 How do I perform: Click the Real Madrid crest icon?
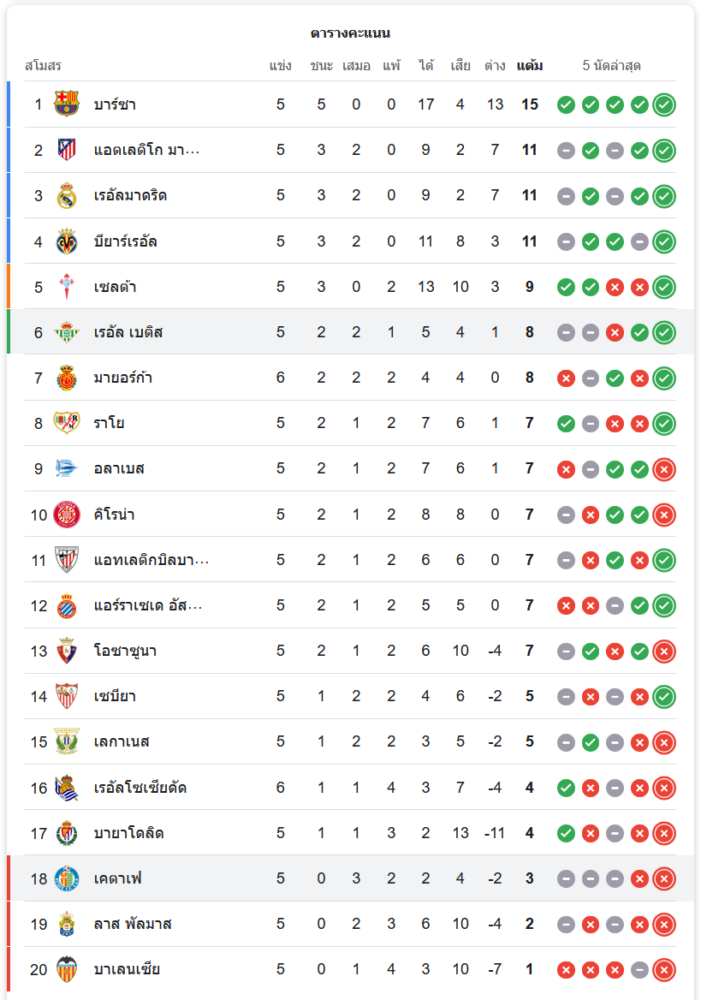point(66,196)
